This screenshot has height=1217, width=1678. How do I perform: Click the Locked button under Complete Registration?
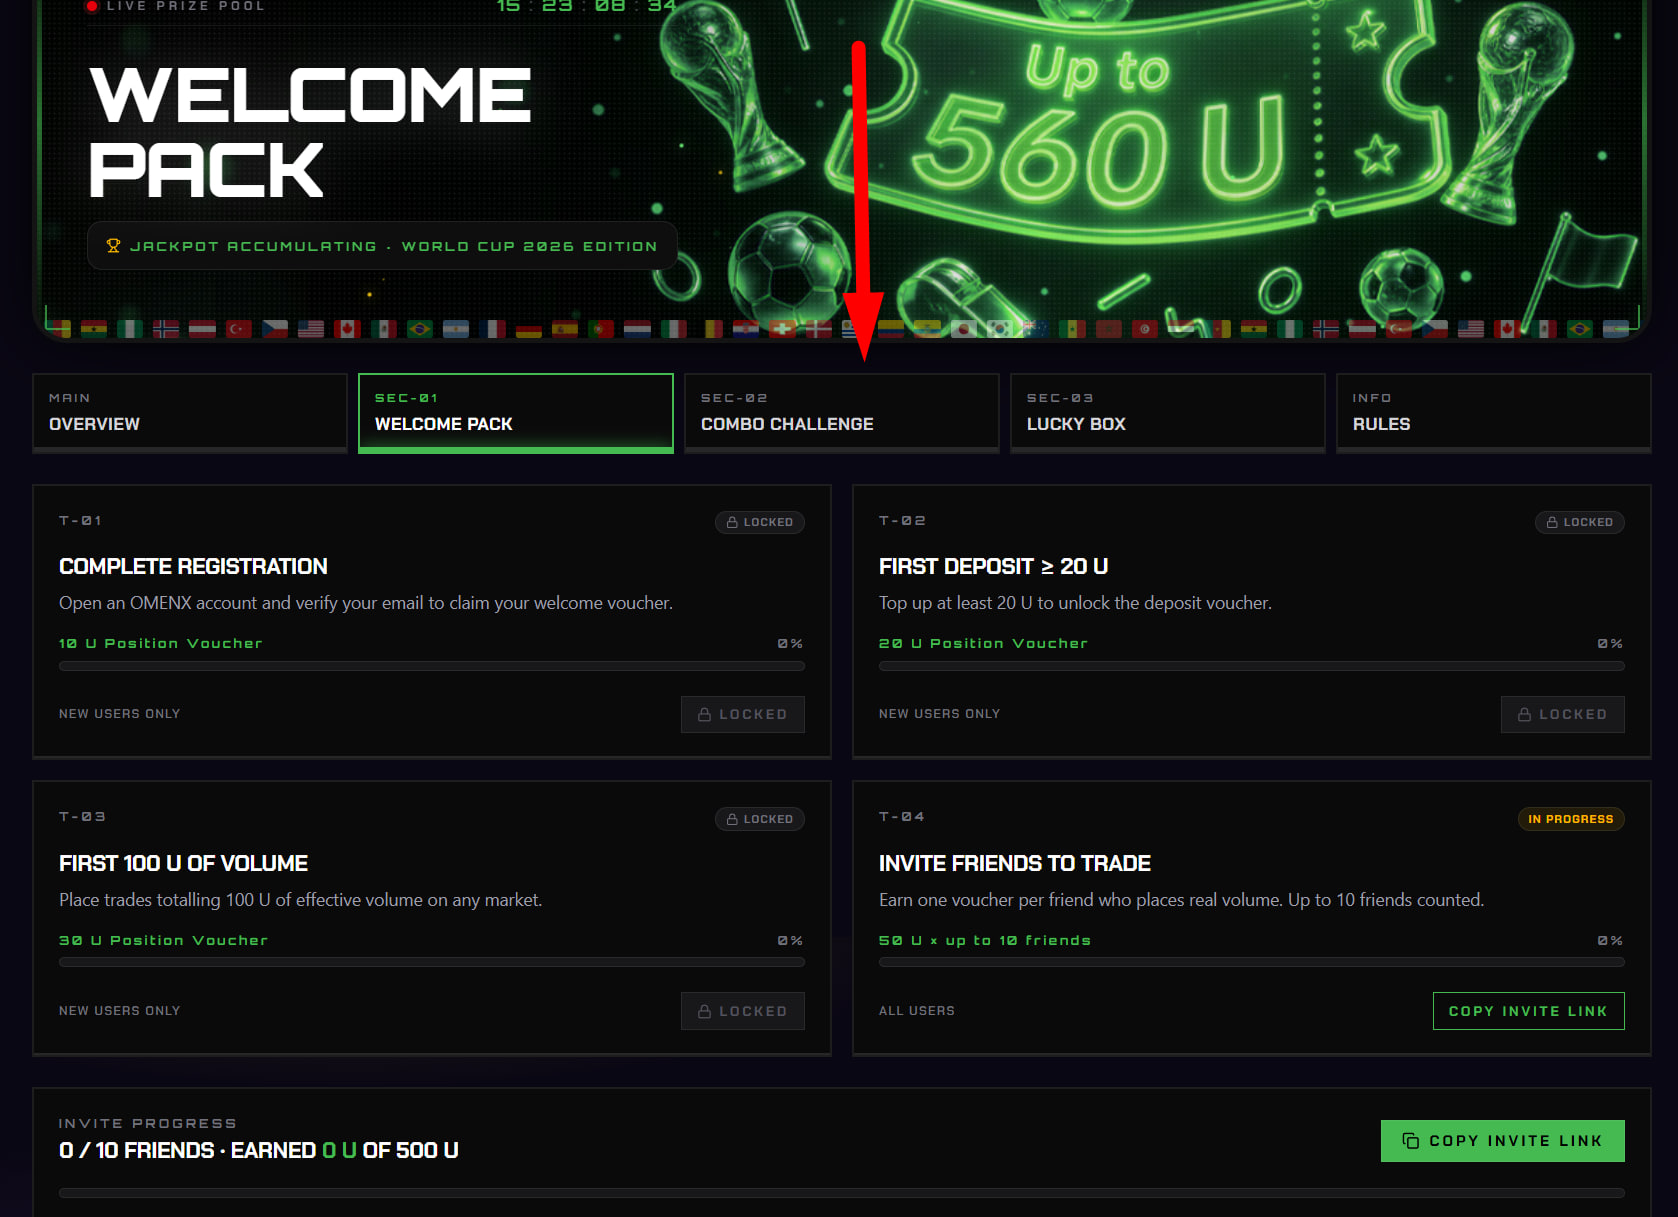coord(743,714)
